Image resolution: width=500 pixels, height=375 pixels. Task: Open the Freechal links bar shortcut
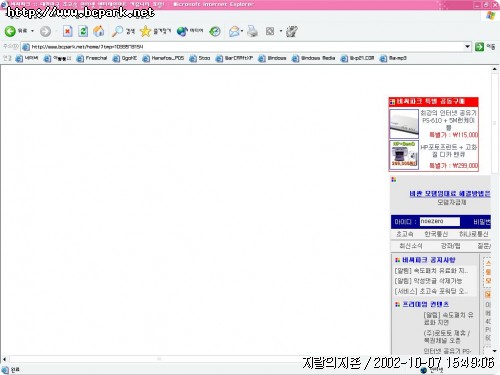click(x=92, y=58)
